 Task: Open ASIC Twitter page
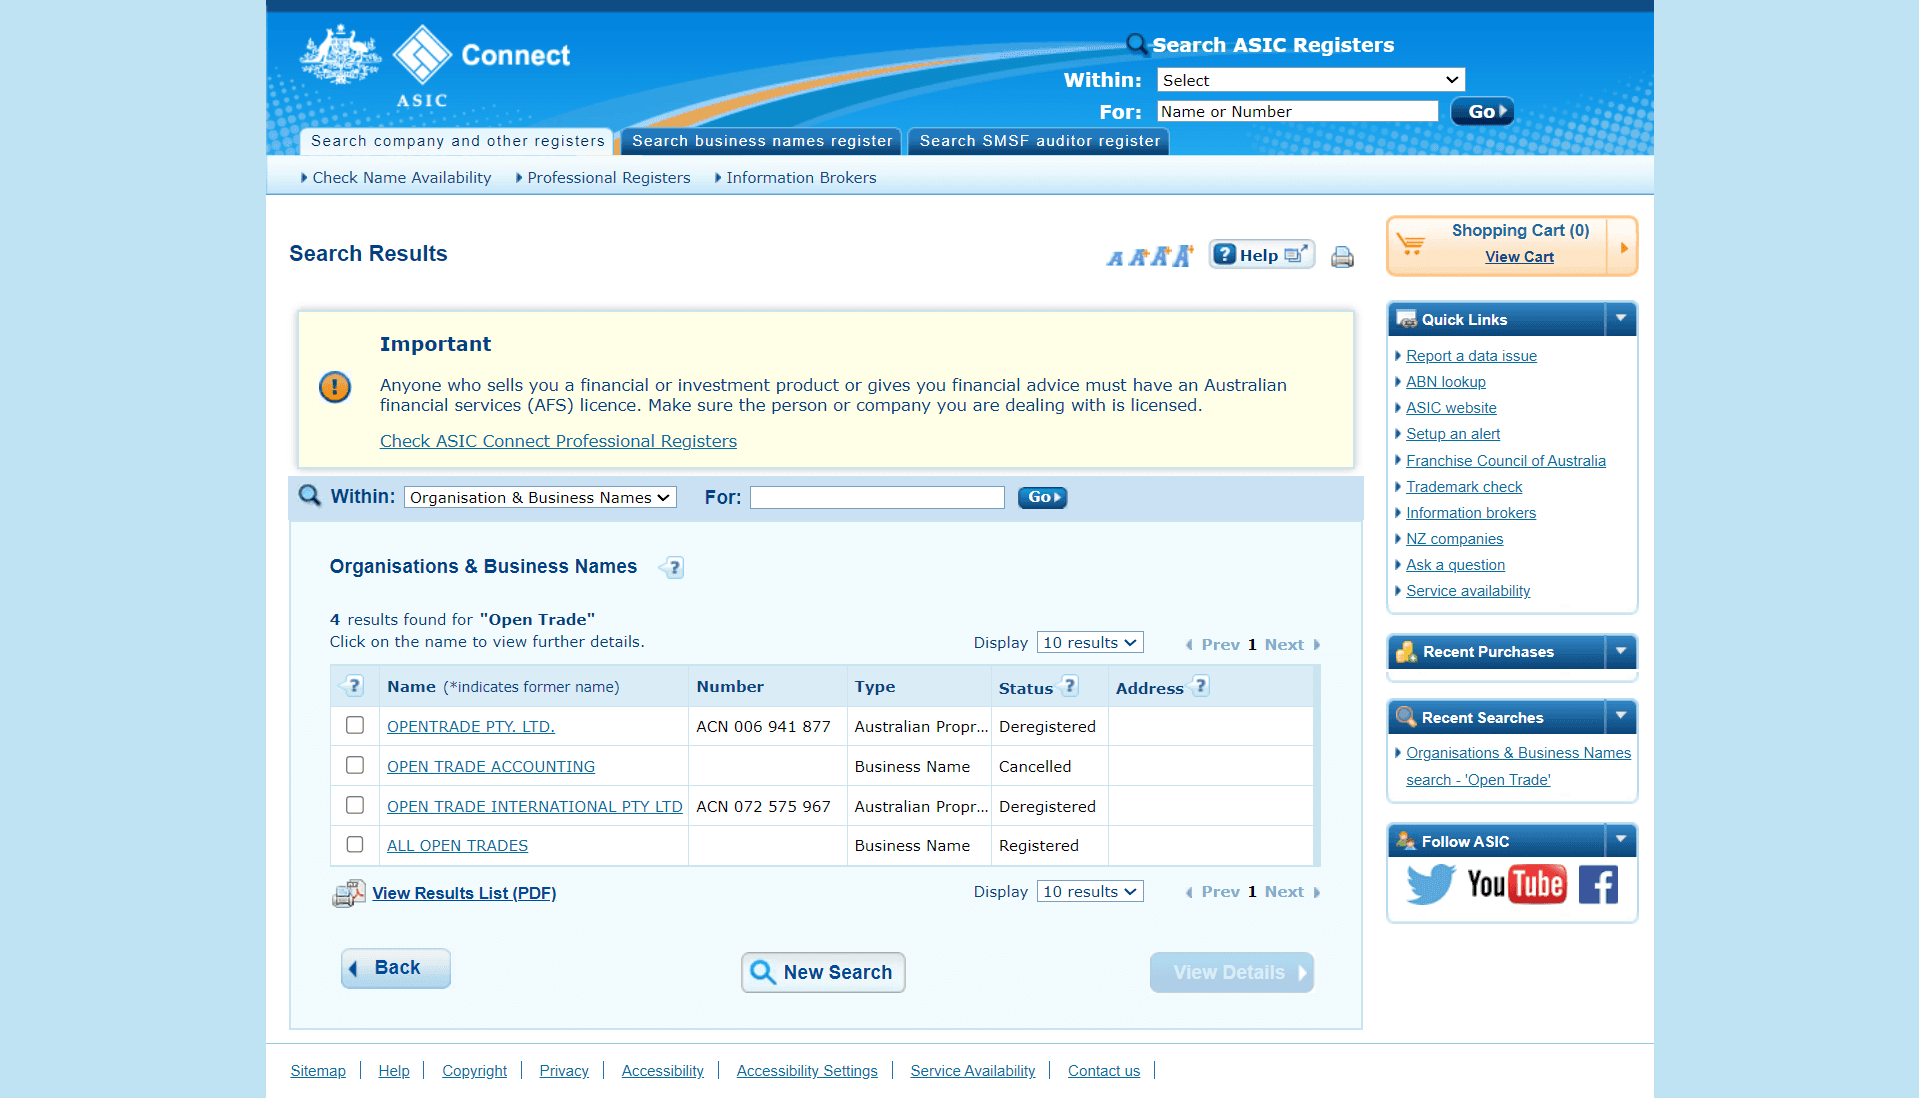coord(1430,884)
